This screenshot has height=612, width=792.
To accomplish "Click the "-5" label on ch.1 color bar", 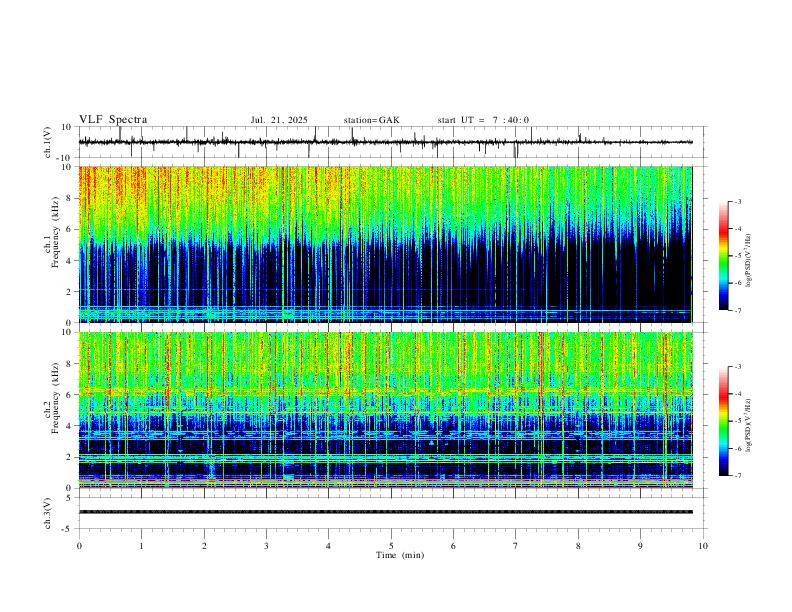I will pos(737,256).
